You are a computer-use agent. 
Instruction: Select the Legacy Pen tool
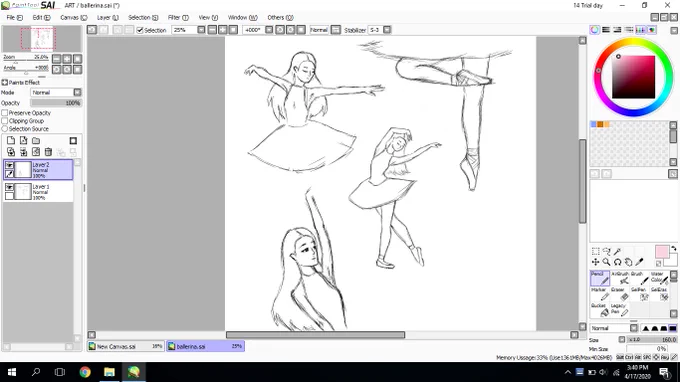pos(620,310)
